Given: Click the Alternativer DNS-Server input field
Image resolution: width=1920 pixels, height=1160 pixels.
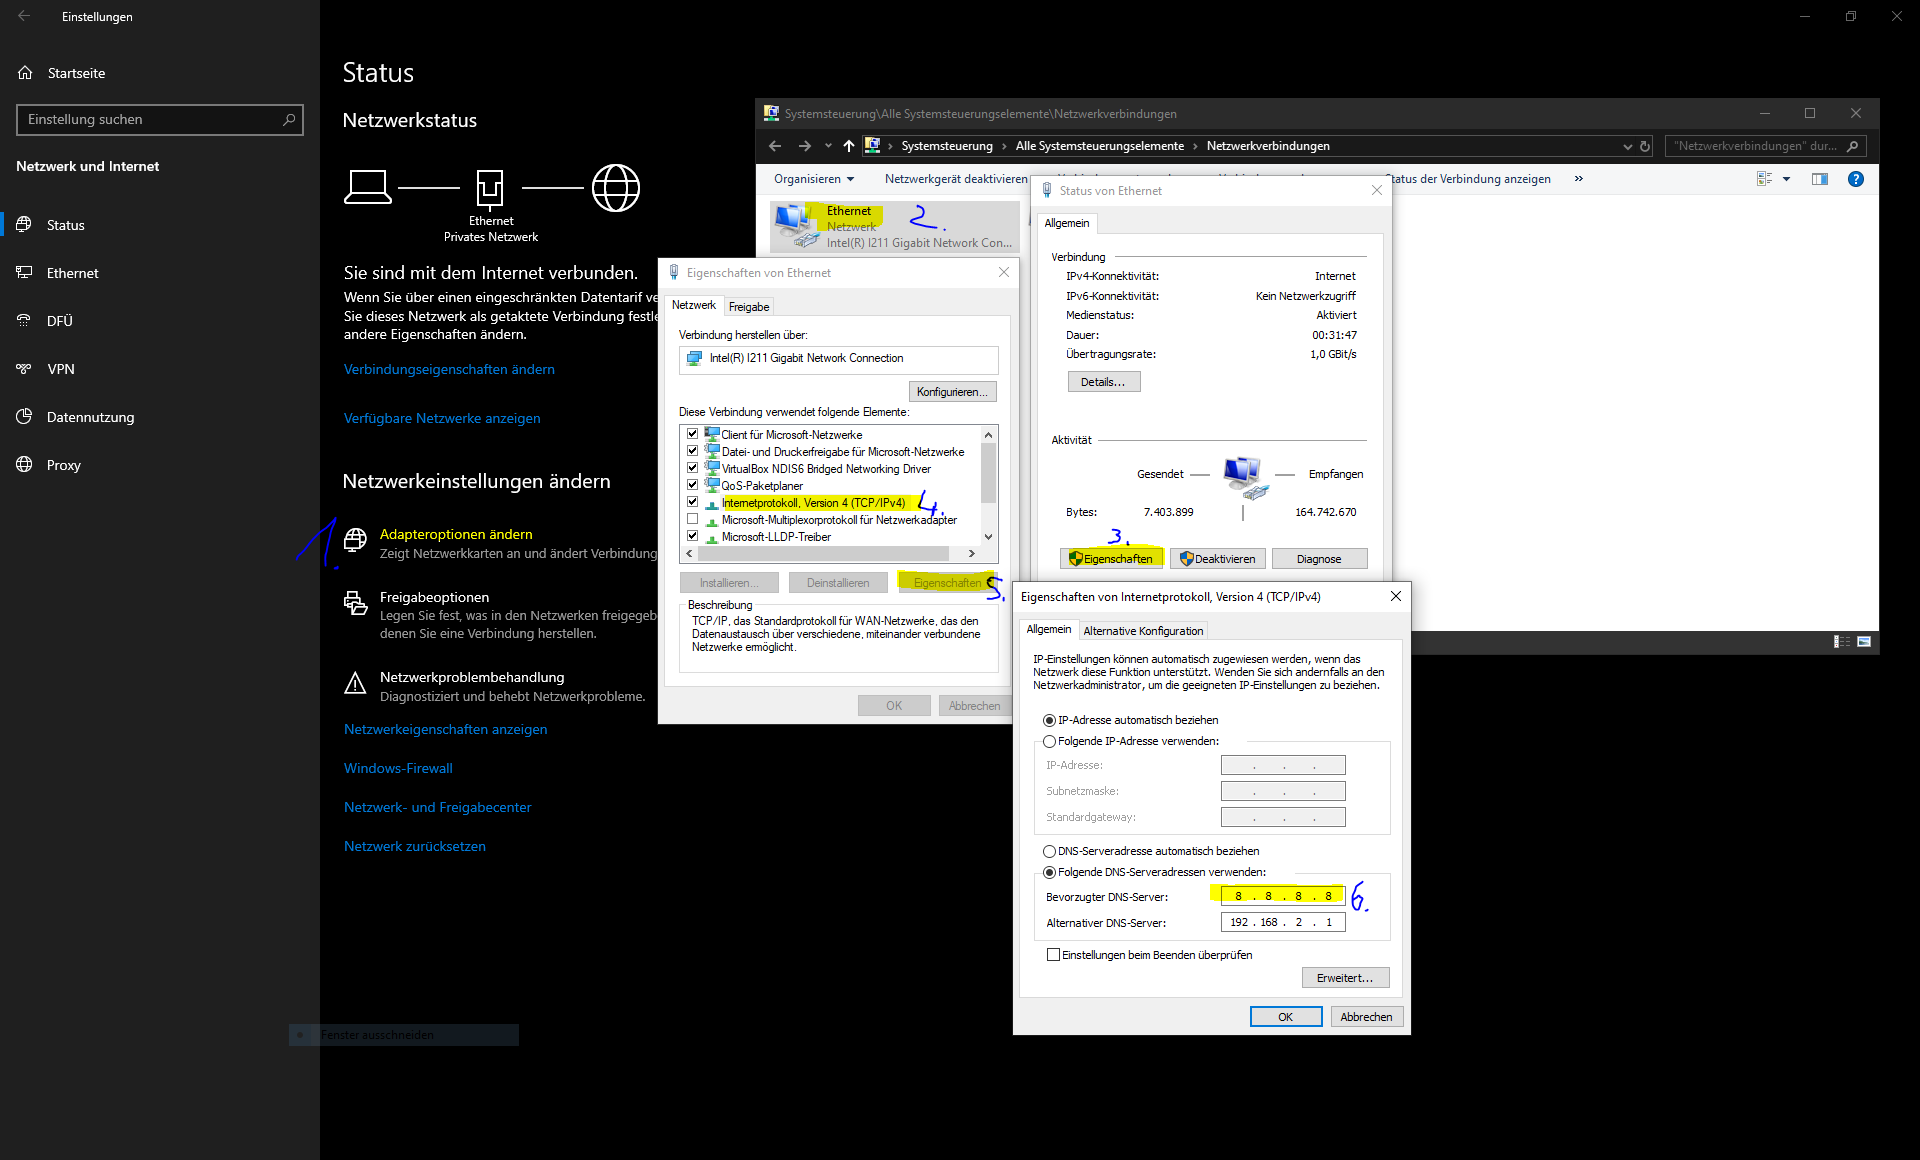Looking at the screenshot, I should pyautogui.click(x=1283, y=922).
